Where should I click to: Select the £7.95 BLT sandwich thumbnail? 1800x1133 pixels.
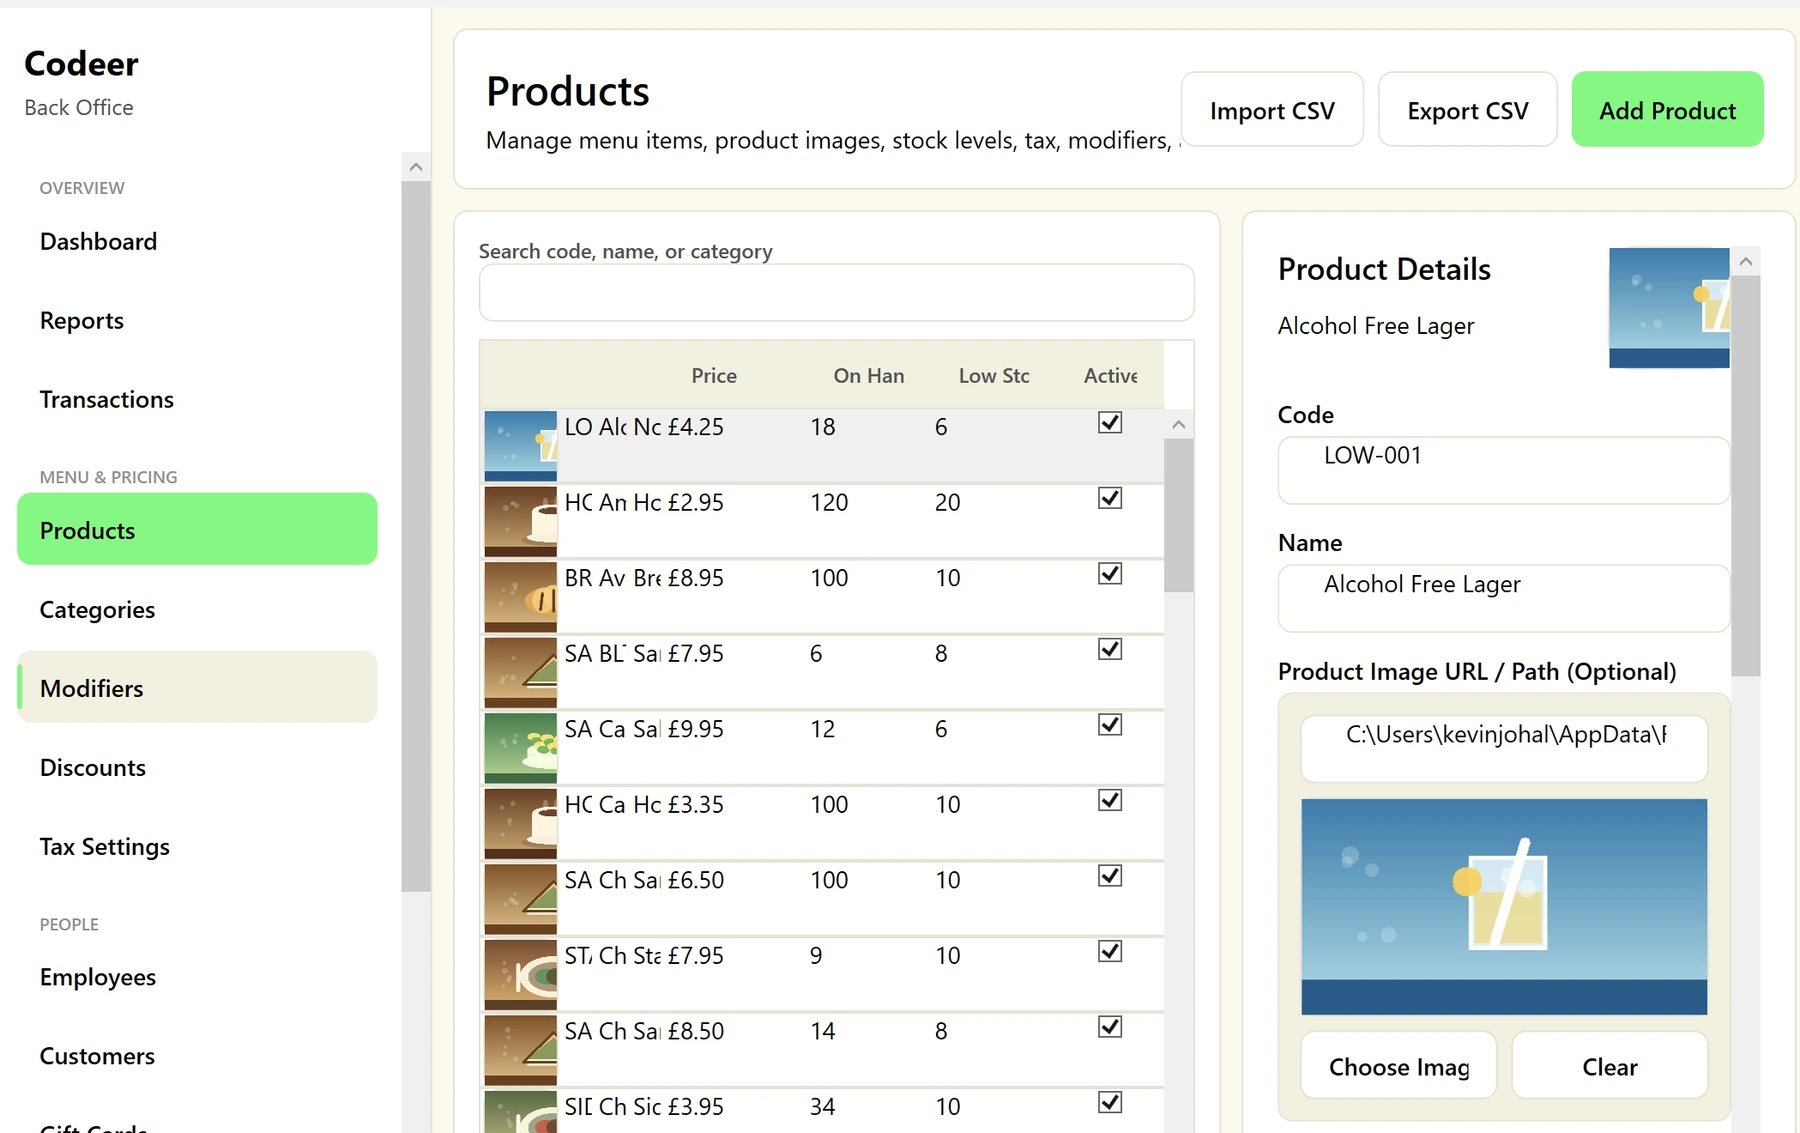coord(520,672)
